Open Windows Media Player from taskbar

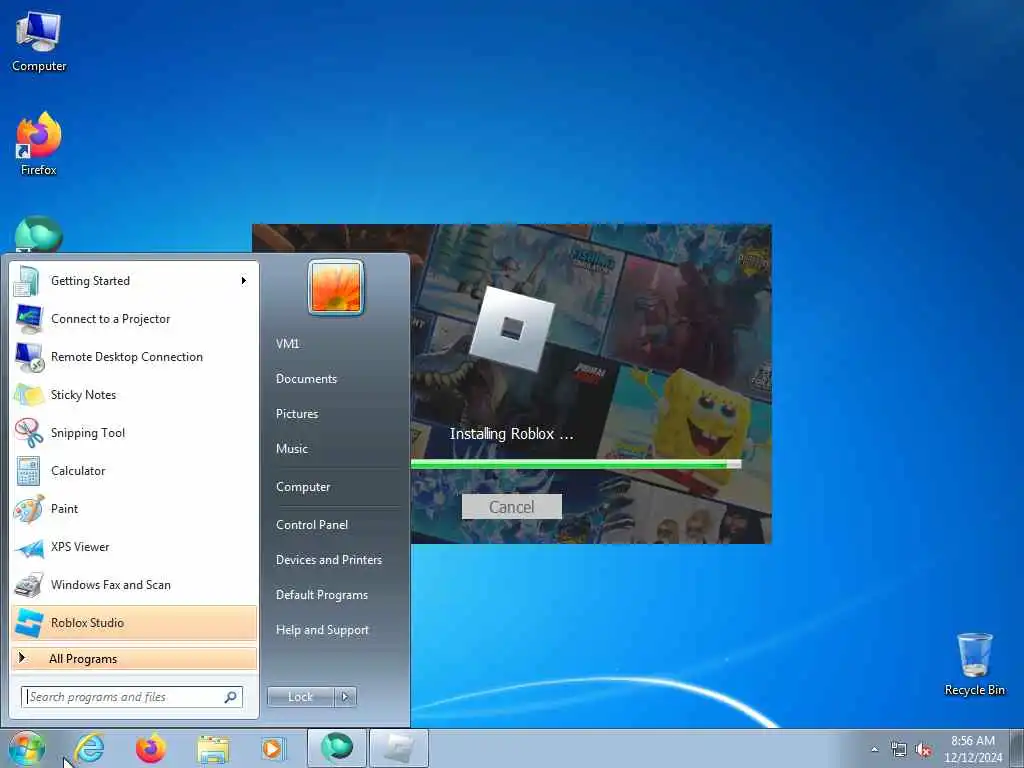272,748
